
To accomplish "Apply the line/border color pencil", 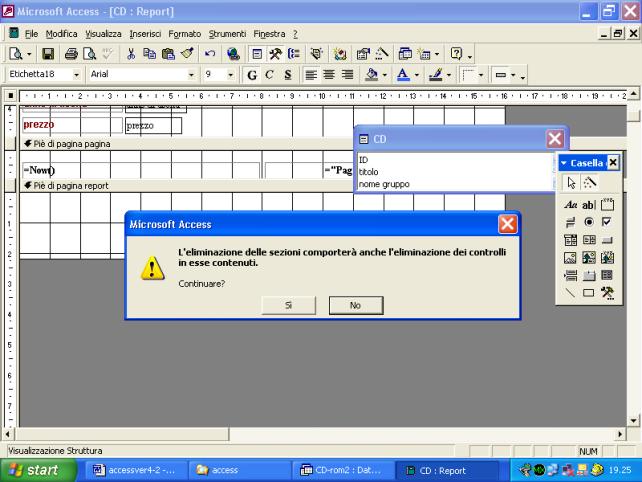I will point(436,75).
